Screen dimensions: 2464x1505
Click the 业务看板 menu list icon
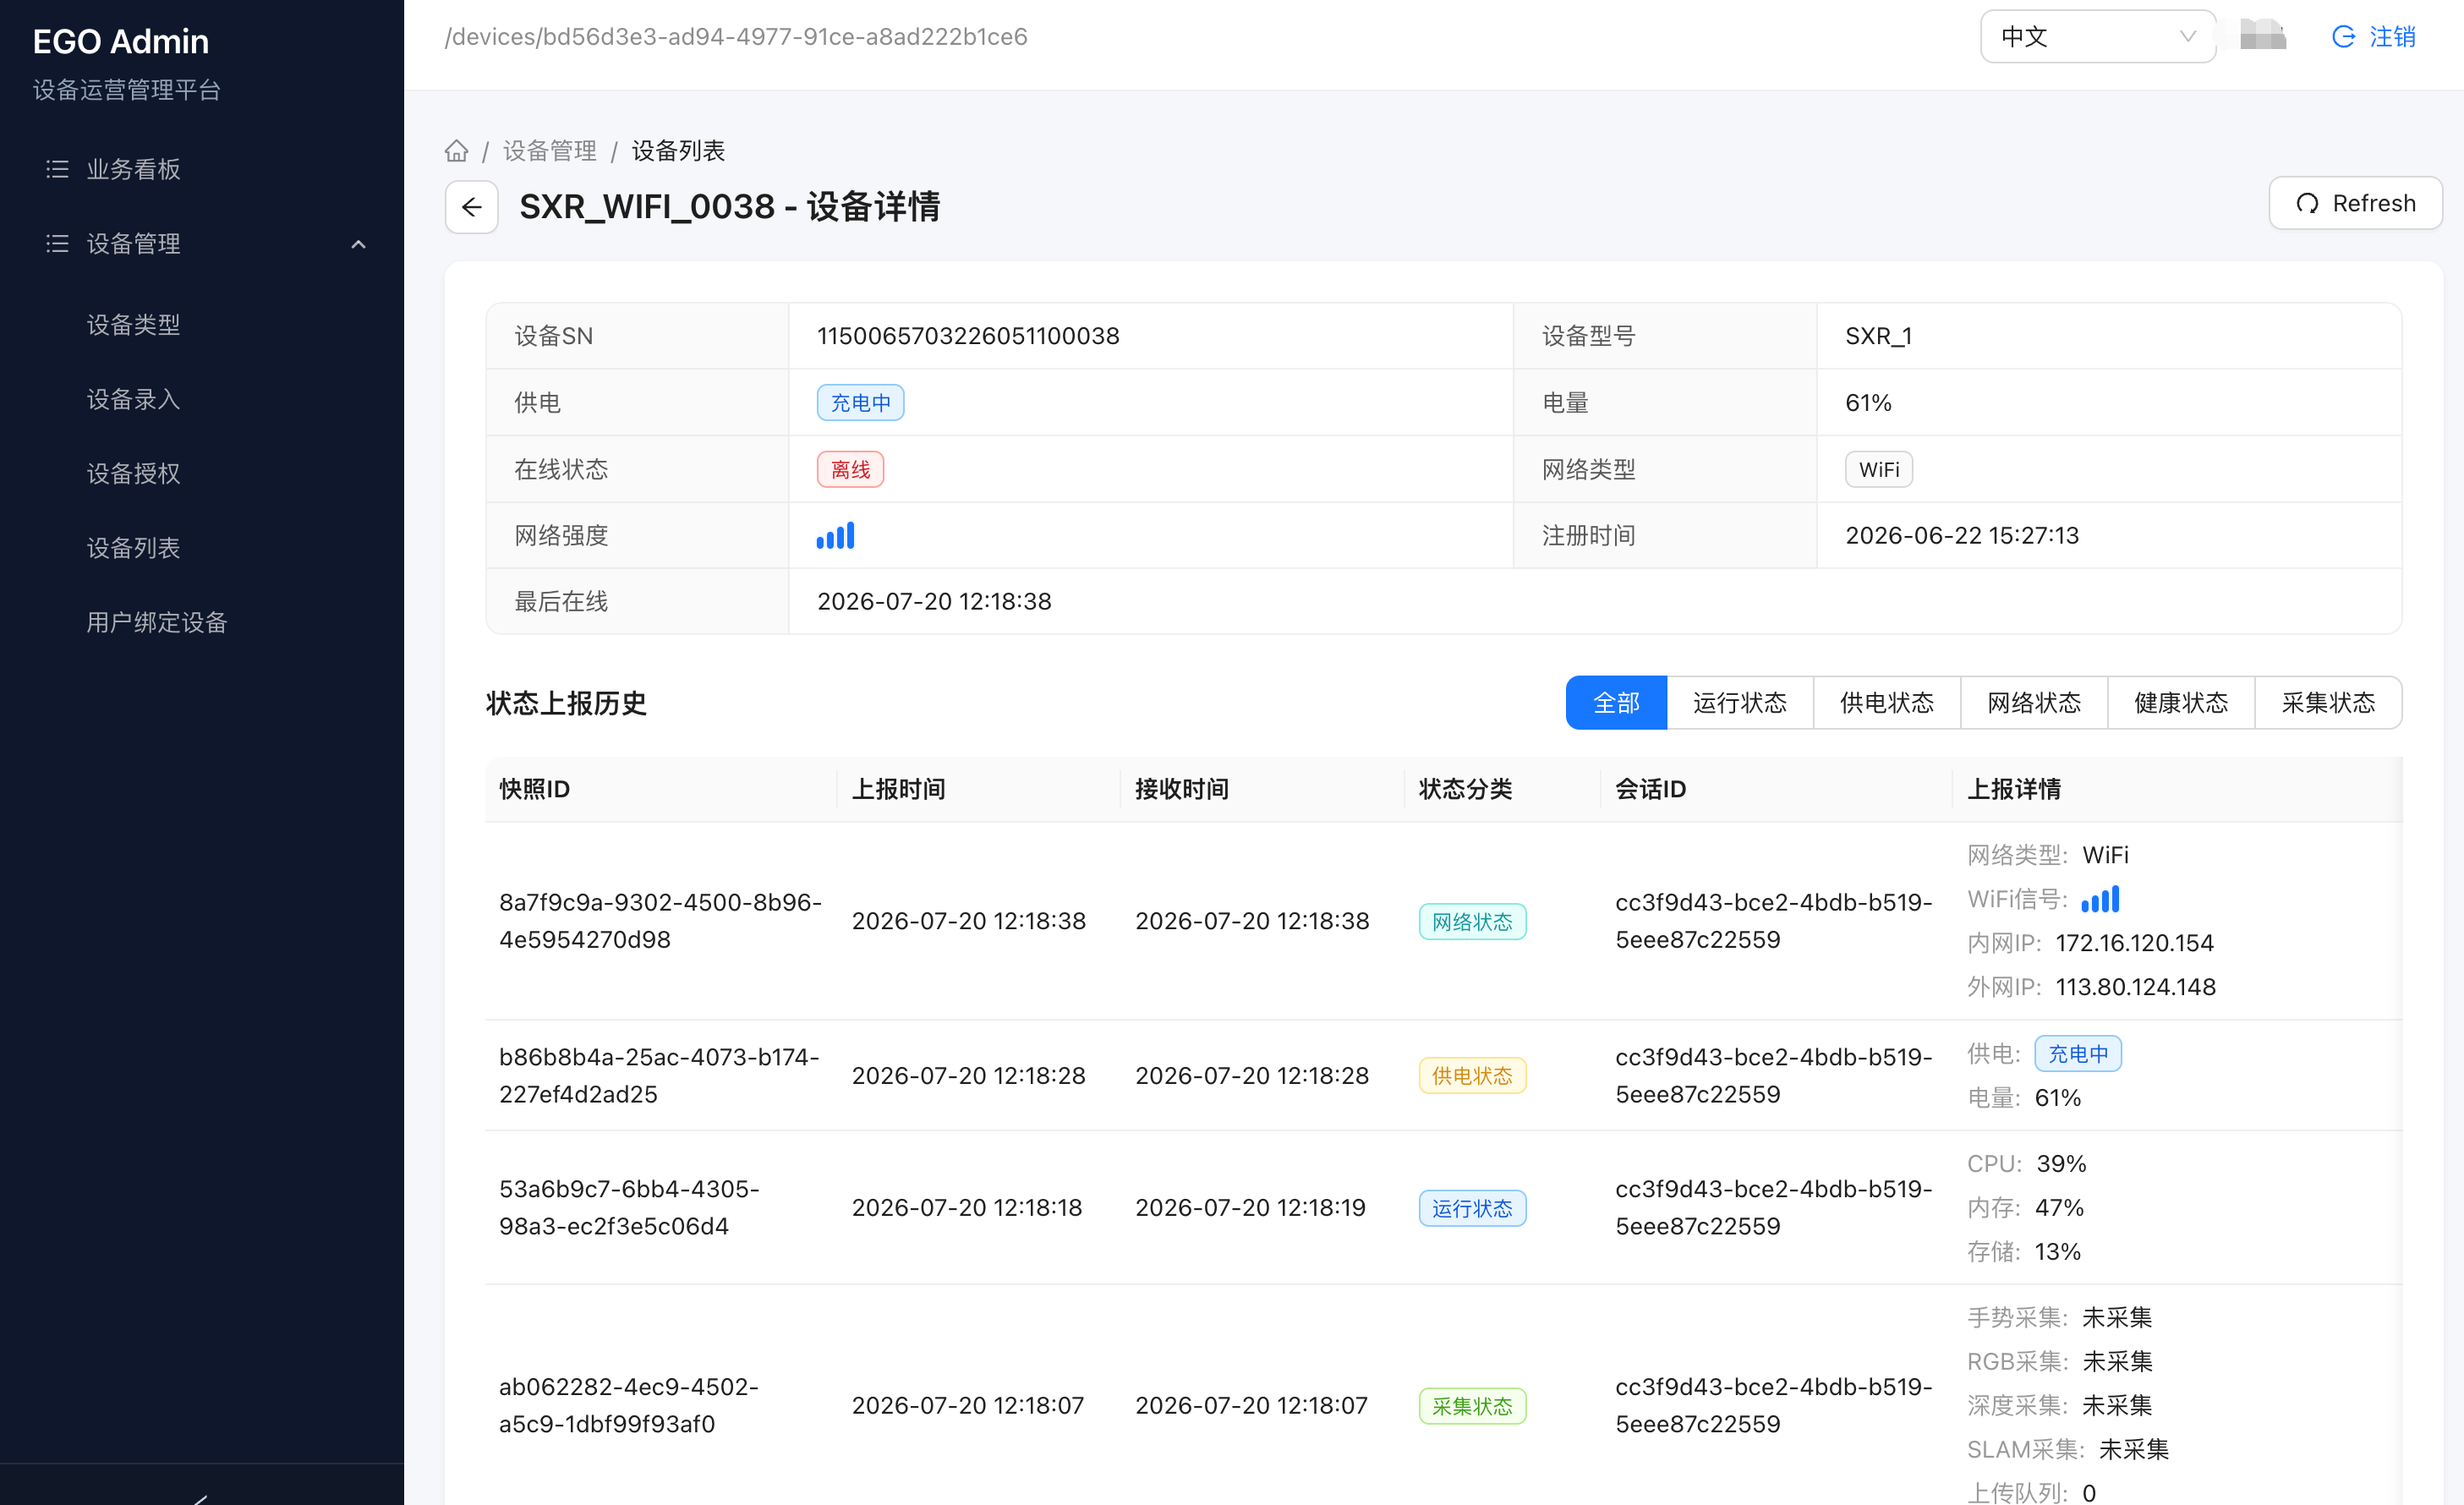point(57,169)
